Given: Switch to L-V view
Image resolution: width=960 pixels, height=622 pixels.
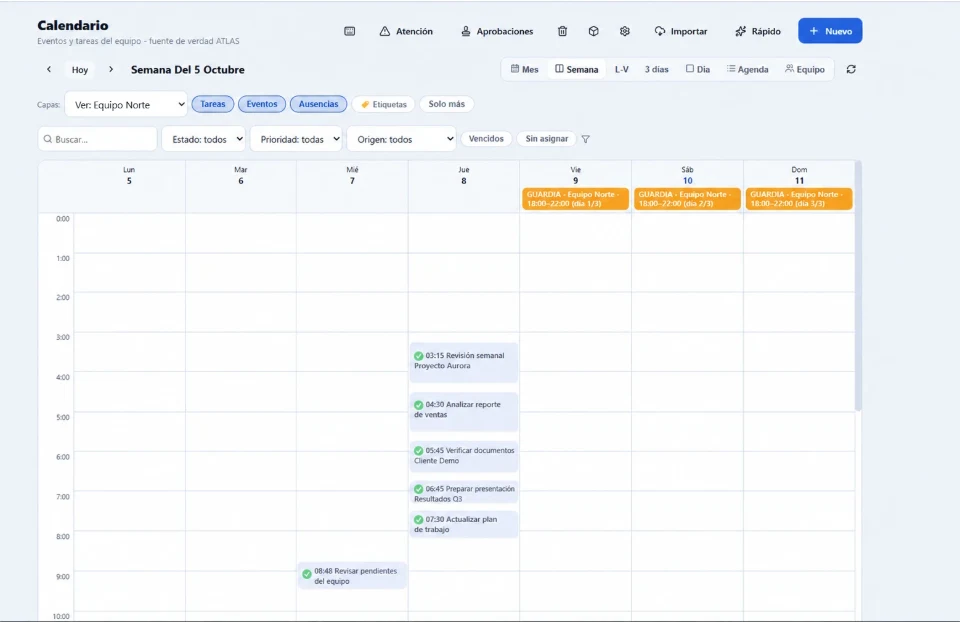Looking at the screenshot, I should click(621, 69).
